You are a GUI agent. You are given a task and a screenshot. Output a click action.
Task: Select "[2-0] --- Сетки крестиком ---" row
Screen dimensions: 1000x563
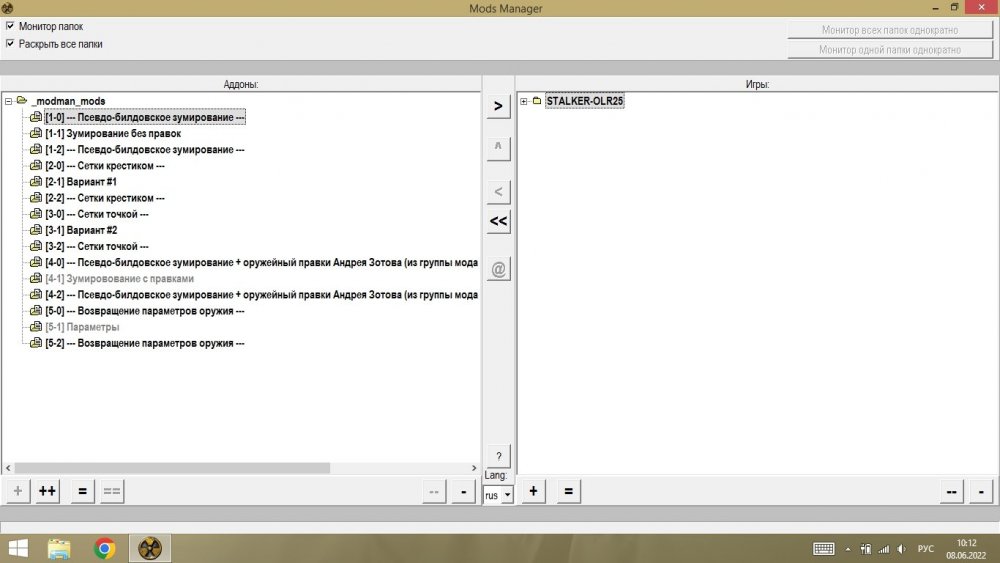[105, 166]
